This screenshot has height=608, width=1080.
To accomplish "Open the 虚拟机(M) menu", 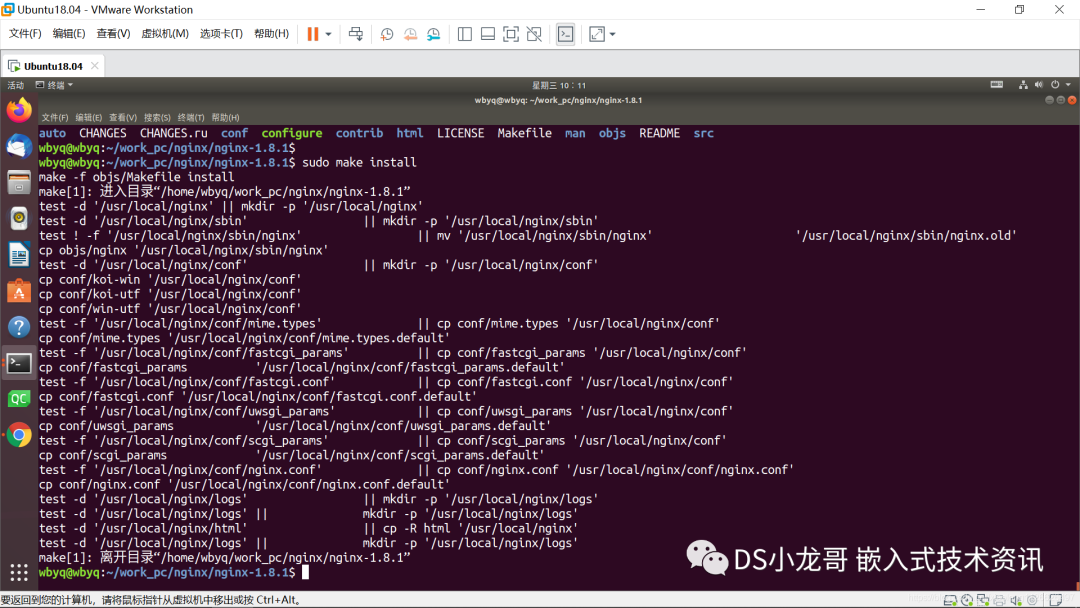I will coord(164,34).
